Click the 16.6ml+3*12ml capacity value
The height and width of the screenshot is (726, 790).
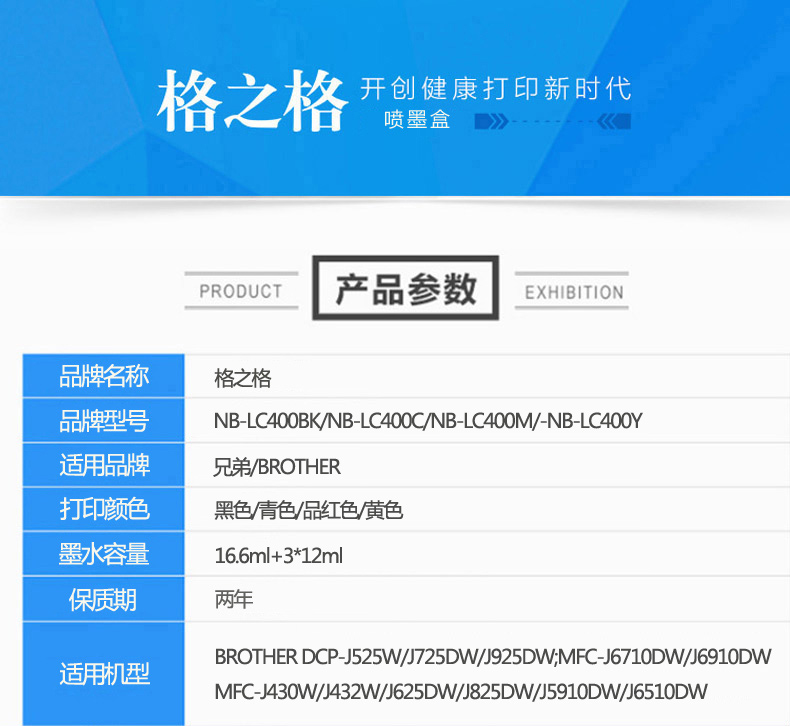point(279,556)
